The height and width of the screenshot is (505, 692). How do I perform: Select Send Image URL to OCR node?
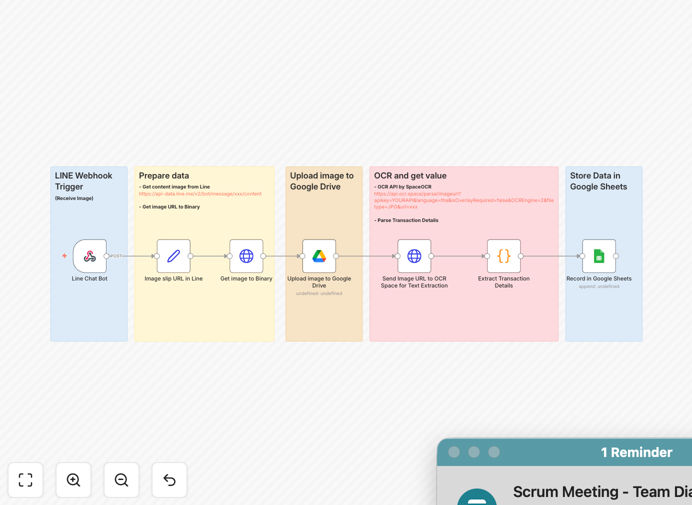[414, 256]
